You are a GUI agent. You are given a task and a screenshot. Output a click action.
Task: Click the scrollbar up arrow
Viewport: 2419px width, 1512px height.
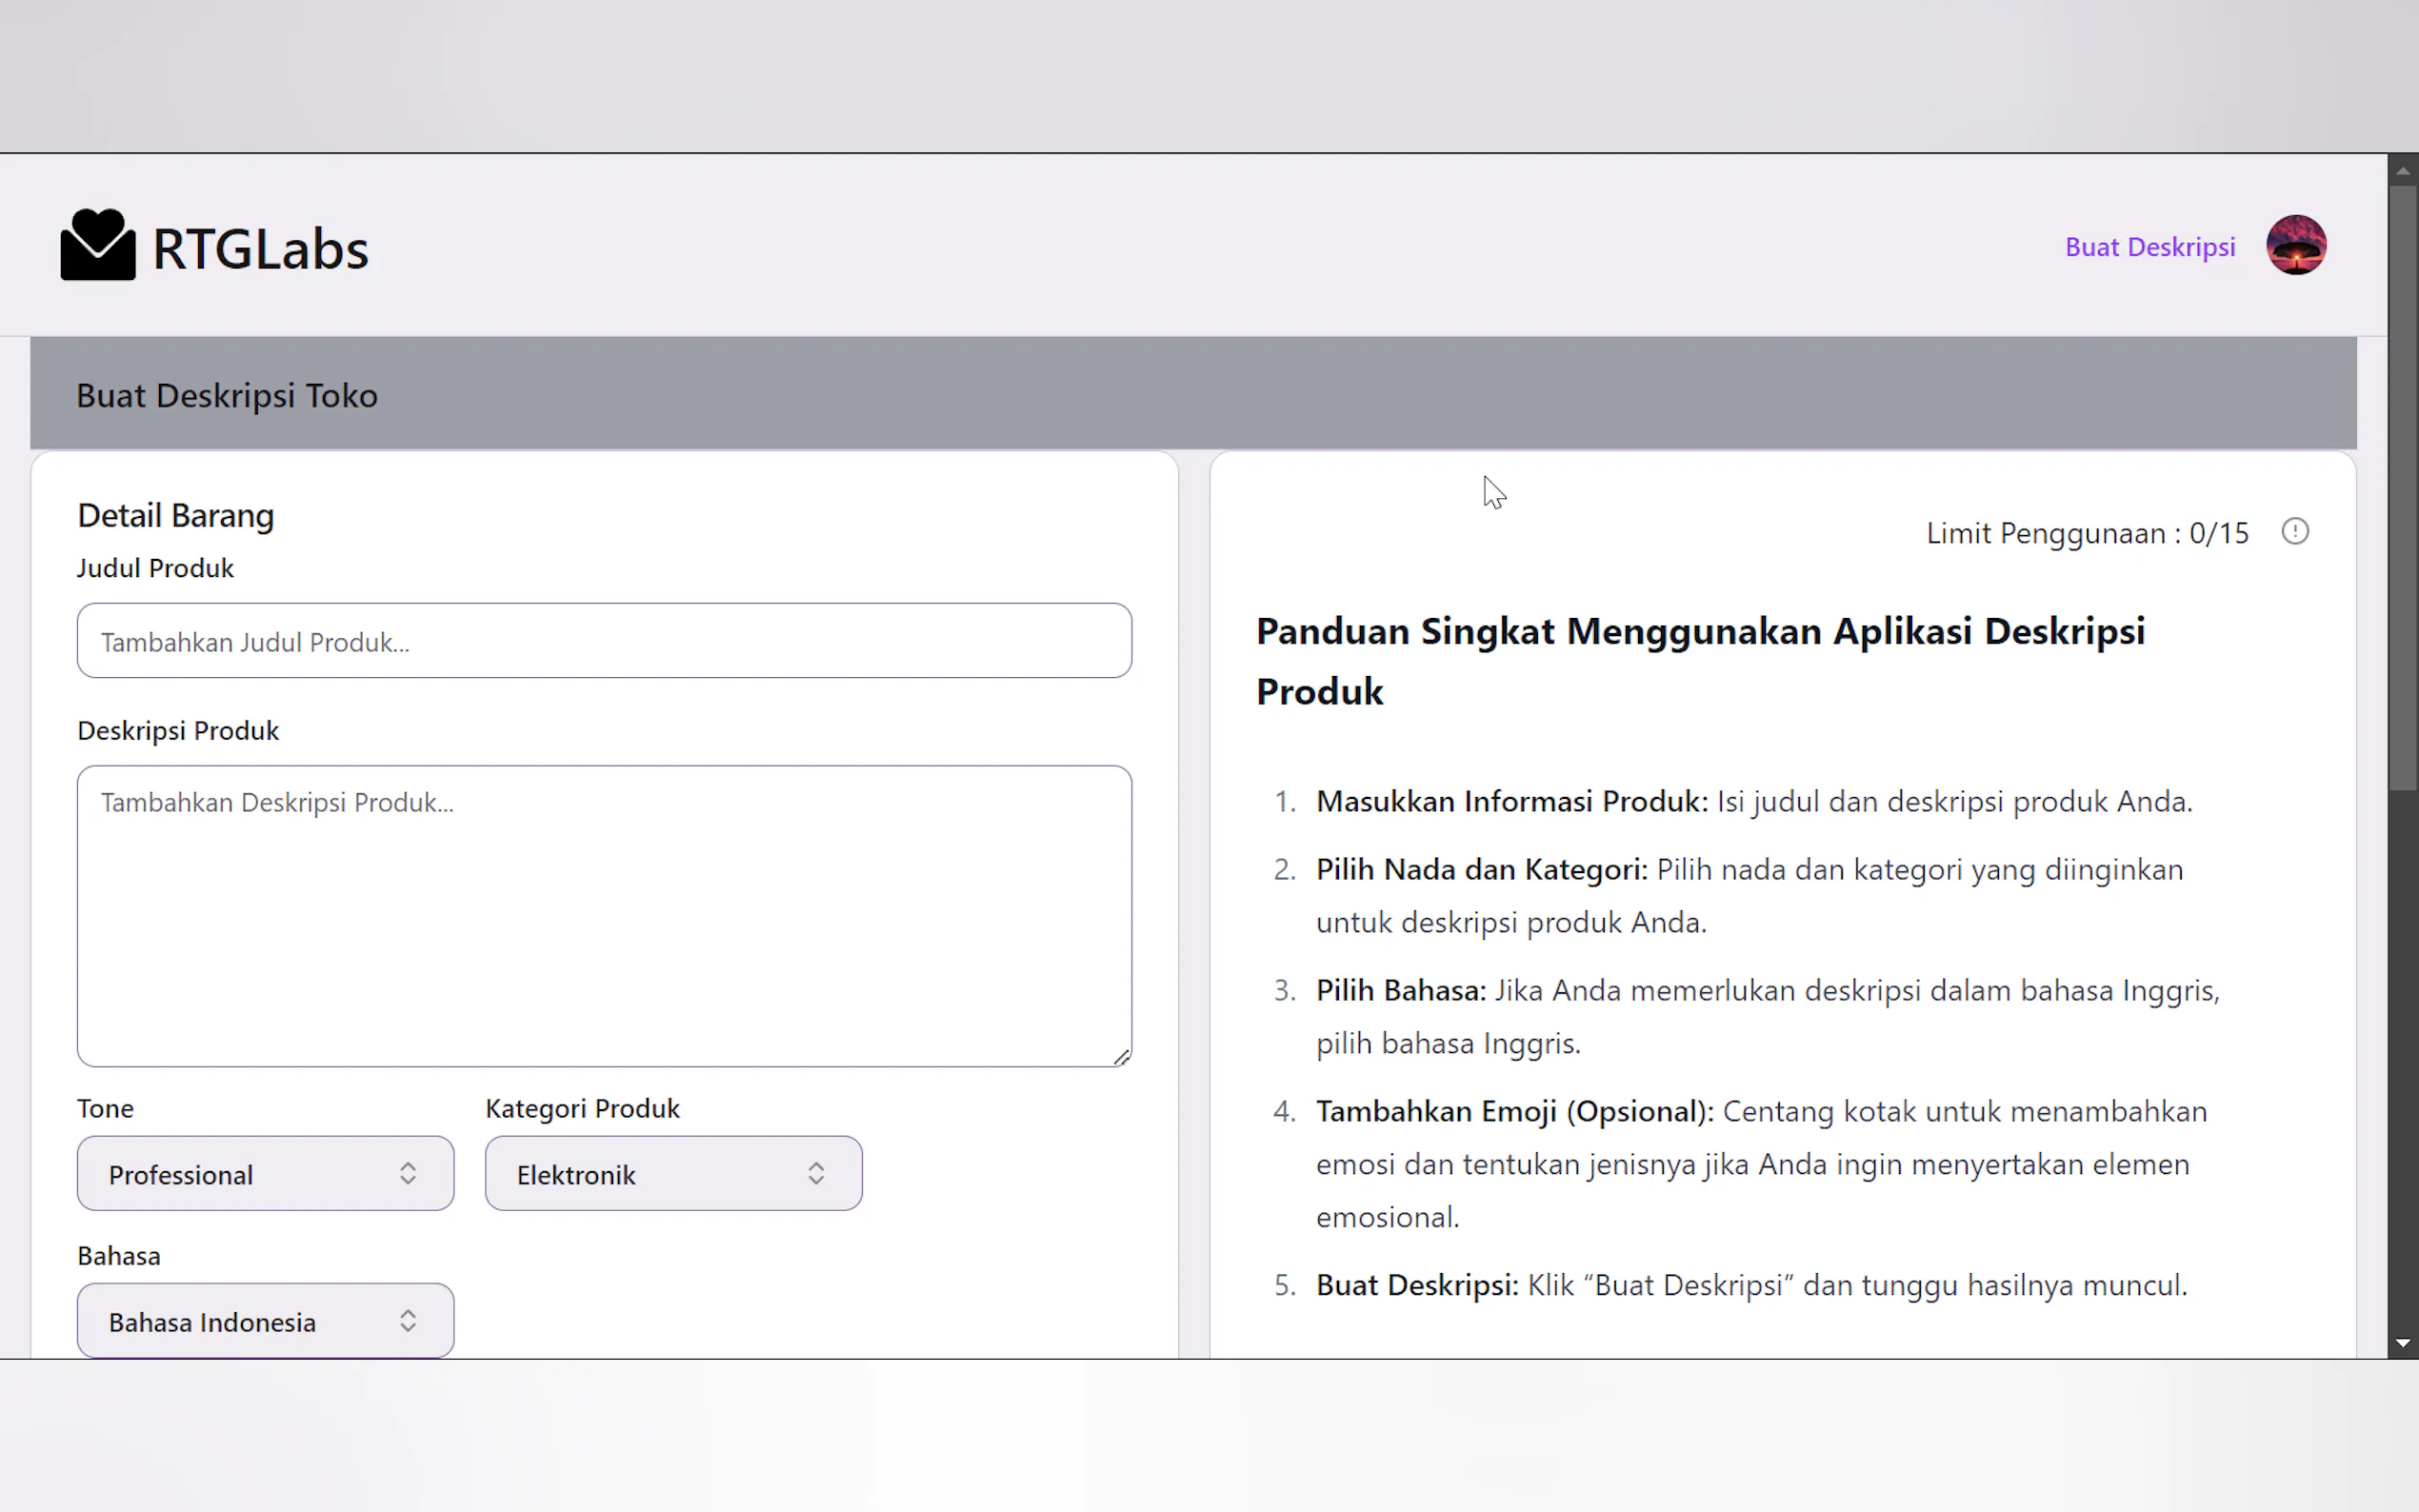click(x=2402, y=171)
